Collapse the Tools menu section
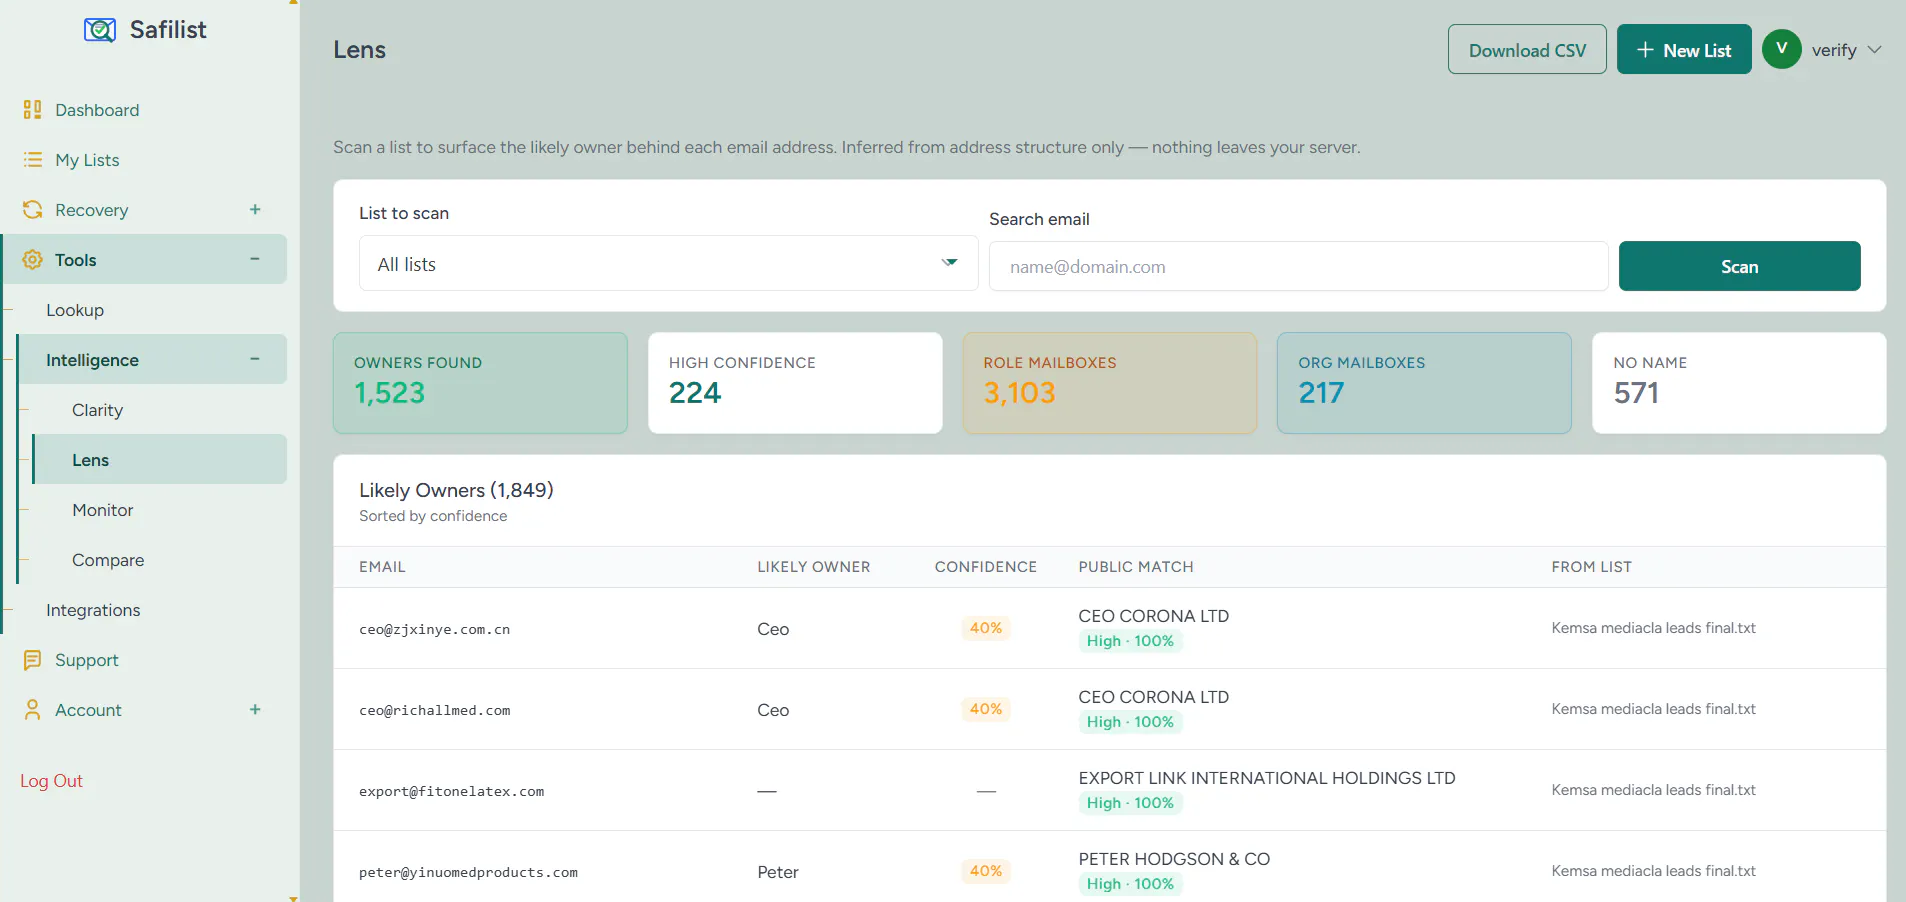The image size is (1906, 902). (x=255, y=260)
